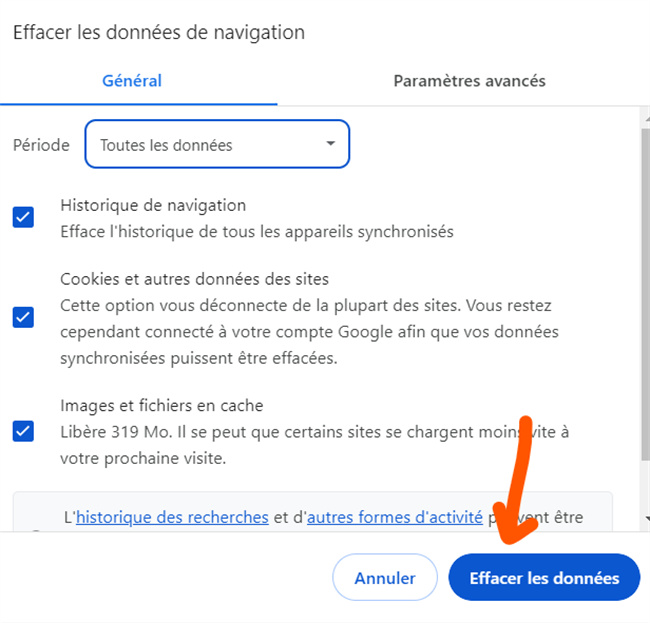Click the caret arrow in the Période selector
Viewport: 650px width, 623px height.
click(331, 144)
